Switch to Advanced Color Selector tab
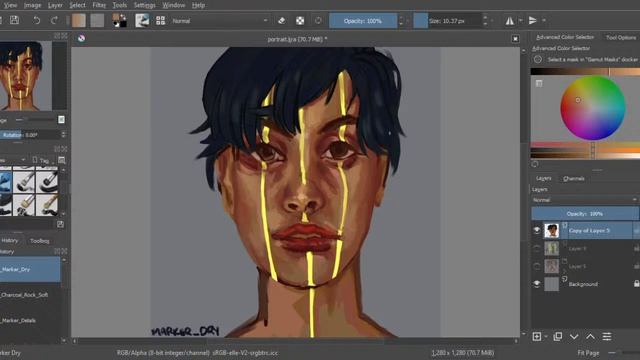Viewport: 640px width, 360px height. point(565,37)
